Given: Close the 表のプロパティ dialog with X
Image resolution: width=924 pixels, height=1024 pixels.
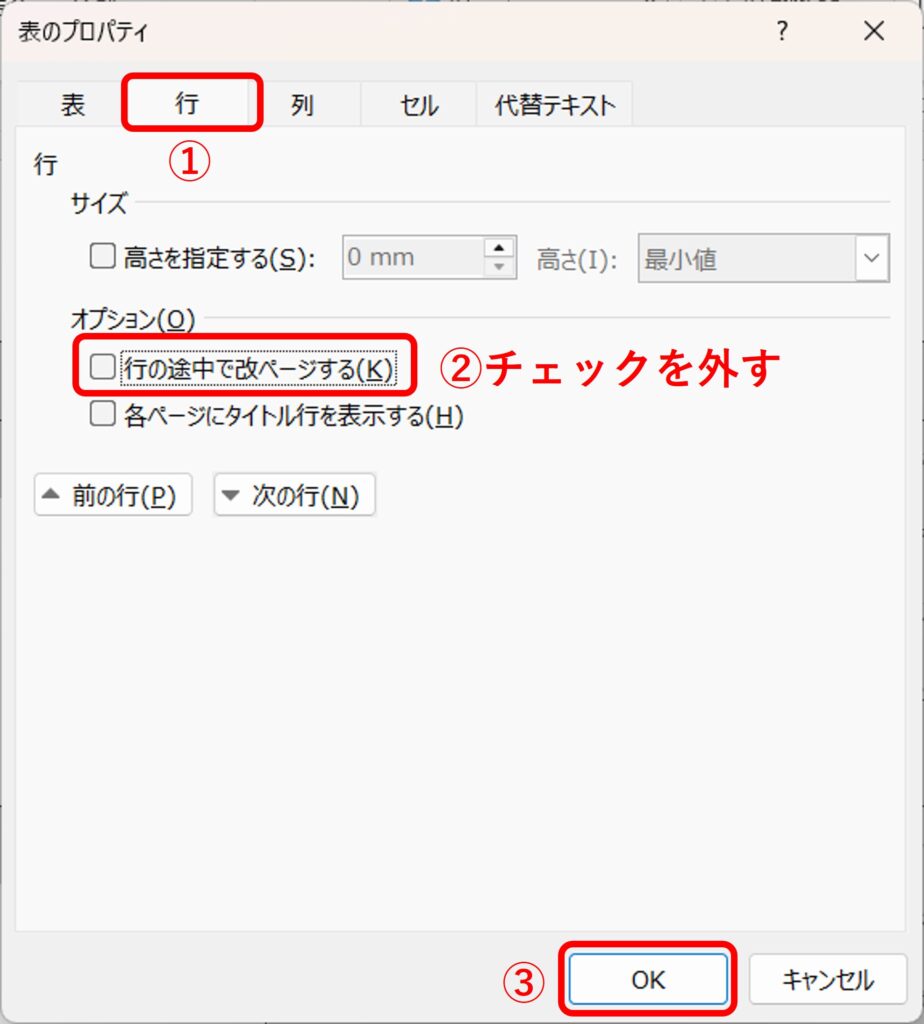Looking at the screenshot, I should pos(874,31).
